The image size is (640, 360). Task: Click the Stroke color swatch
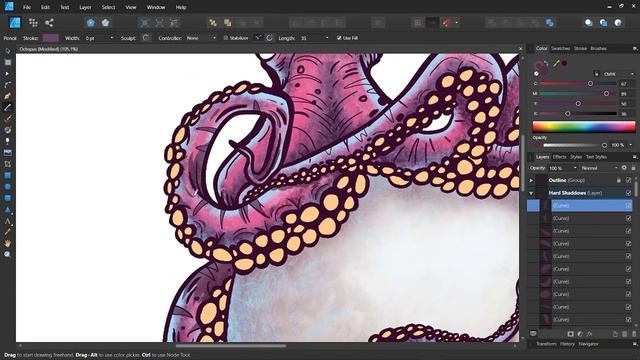pos(51,38)
